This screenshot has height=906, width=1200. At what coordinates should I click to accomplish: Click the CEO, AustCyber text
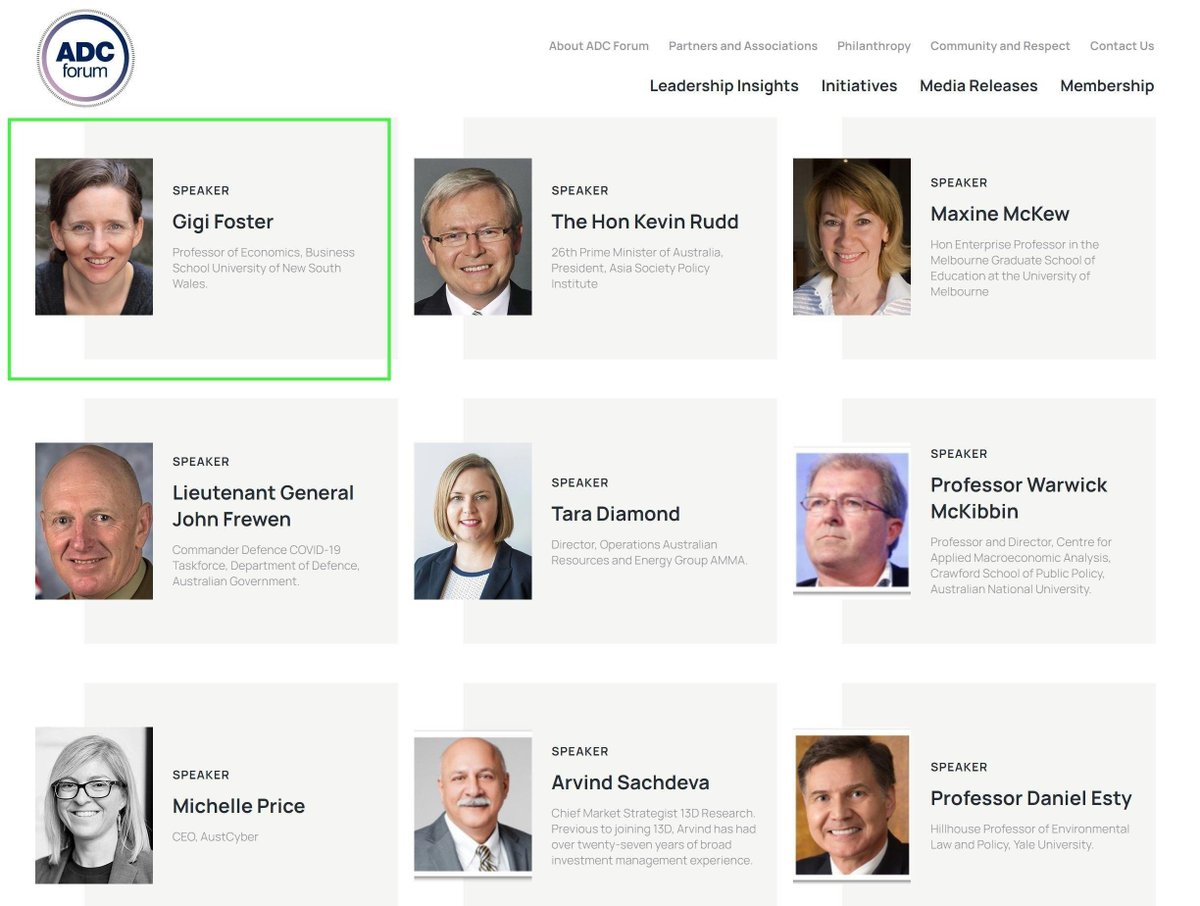pos(215,837)
